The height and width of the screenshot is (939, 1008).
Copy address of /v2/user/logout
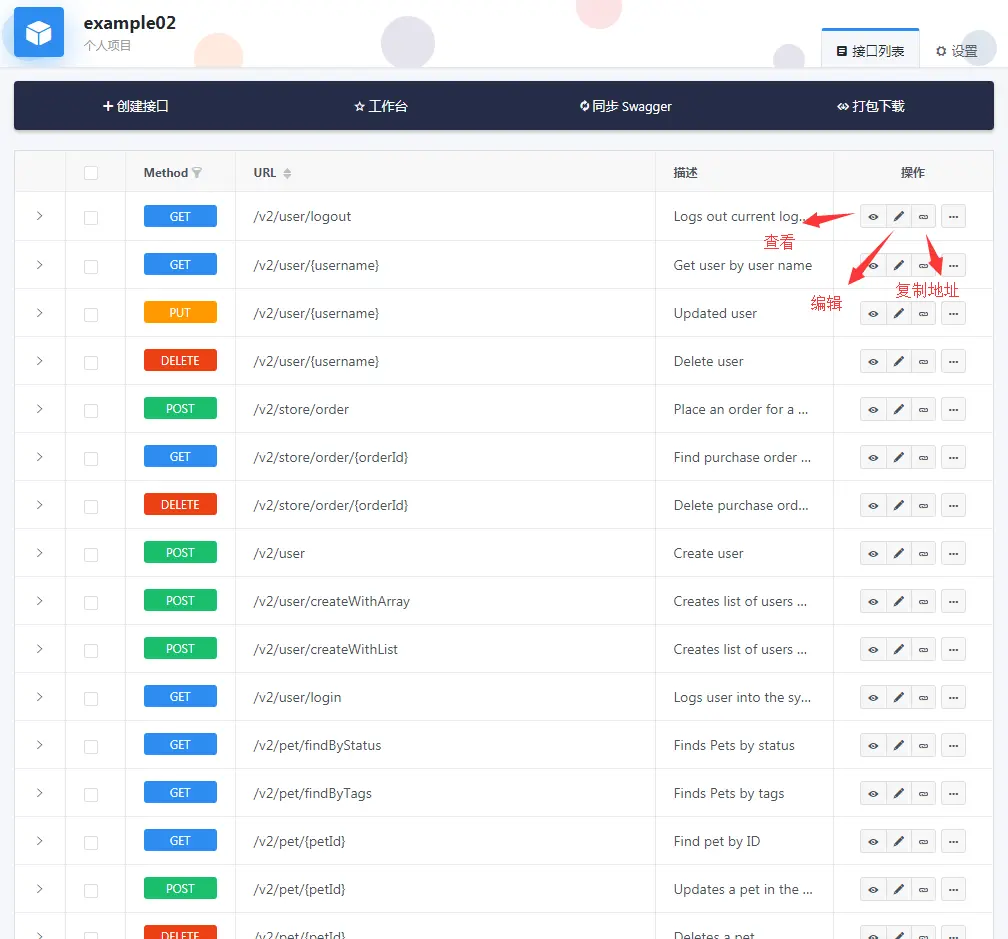point(923,217)
